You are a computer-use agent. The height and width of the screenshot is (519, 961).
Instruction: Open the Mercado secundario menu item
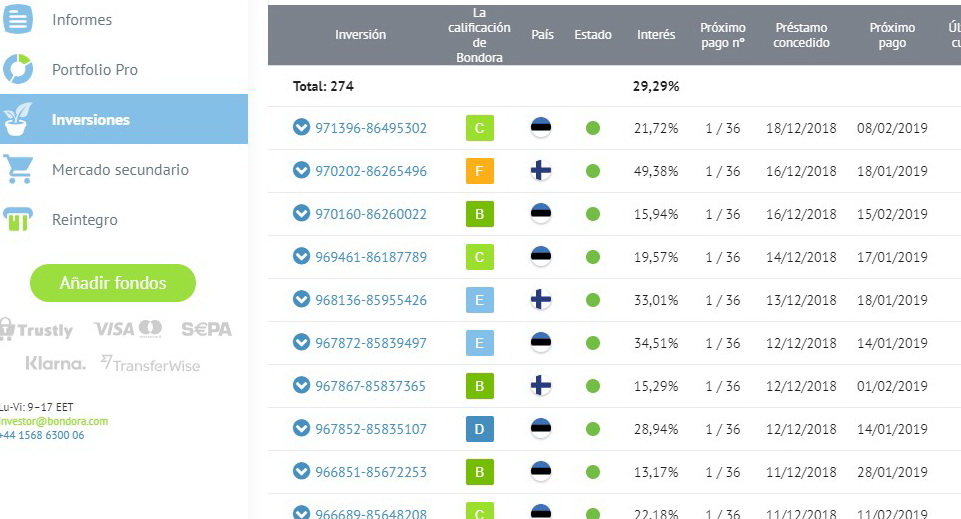(x=120, y=170)
